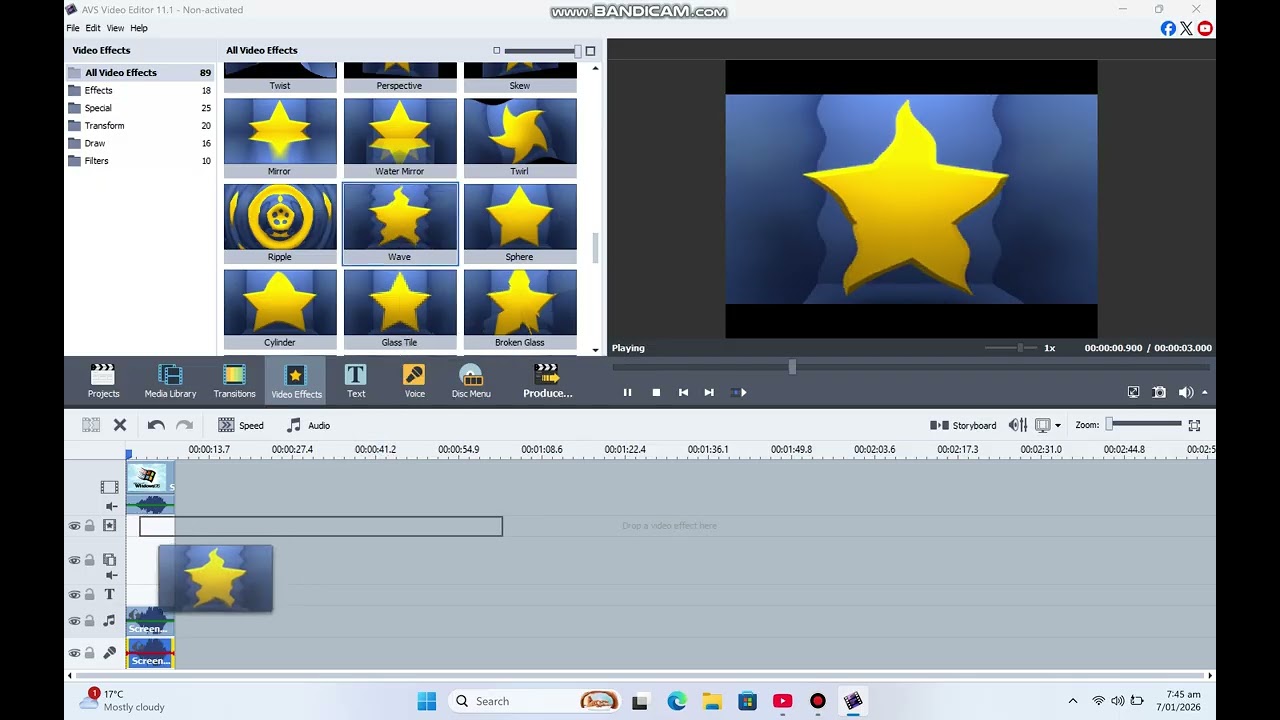
Task: Open the Help menu
Action: click(139, 28)
